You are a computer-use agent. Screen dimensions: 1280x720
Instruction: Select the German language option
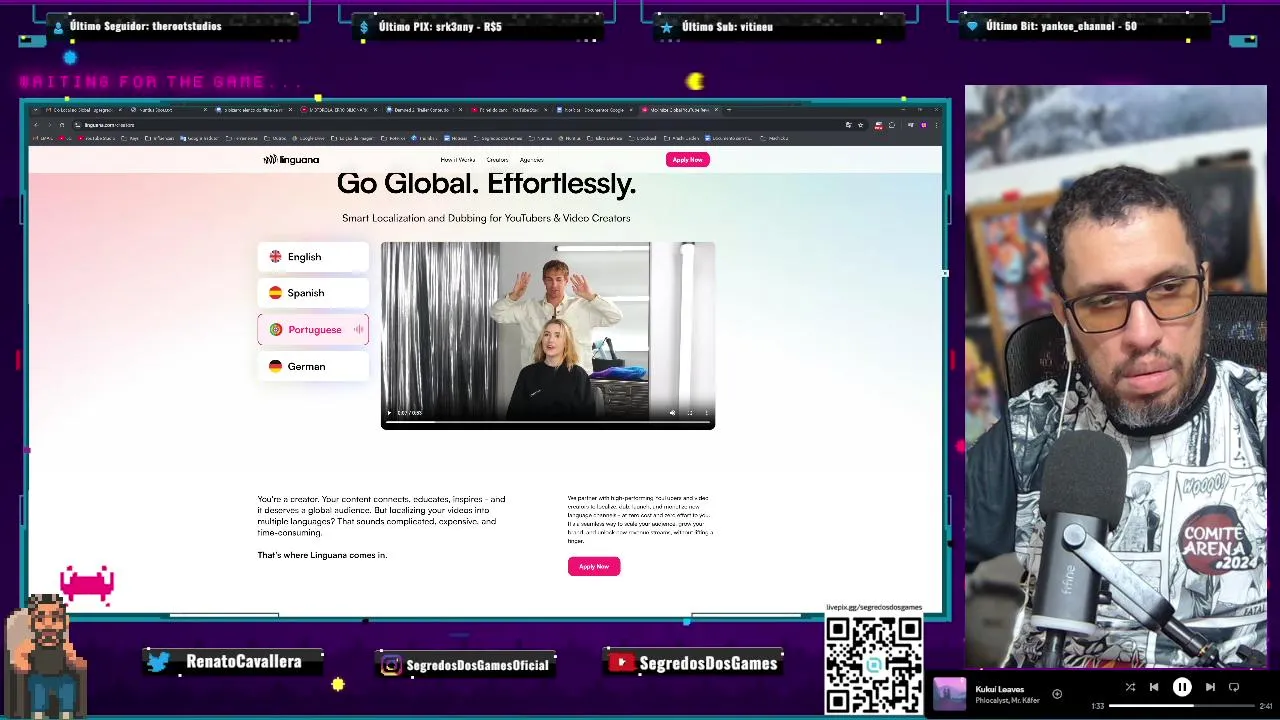point(313,367)
